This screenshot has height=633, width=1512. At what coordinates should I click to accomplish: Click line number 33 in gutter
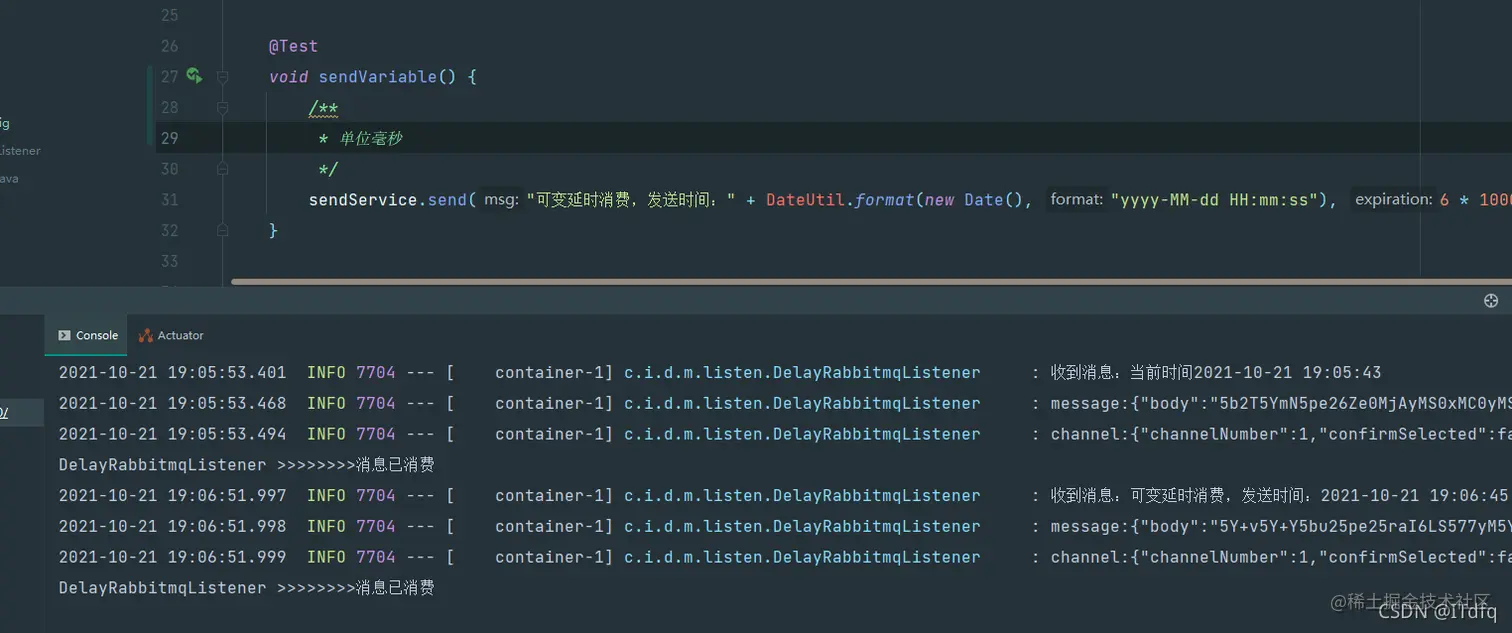point(169,261)
